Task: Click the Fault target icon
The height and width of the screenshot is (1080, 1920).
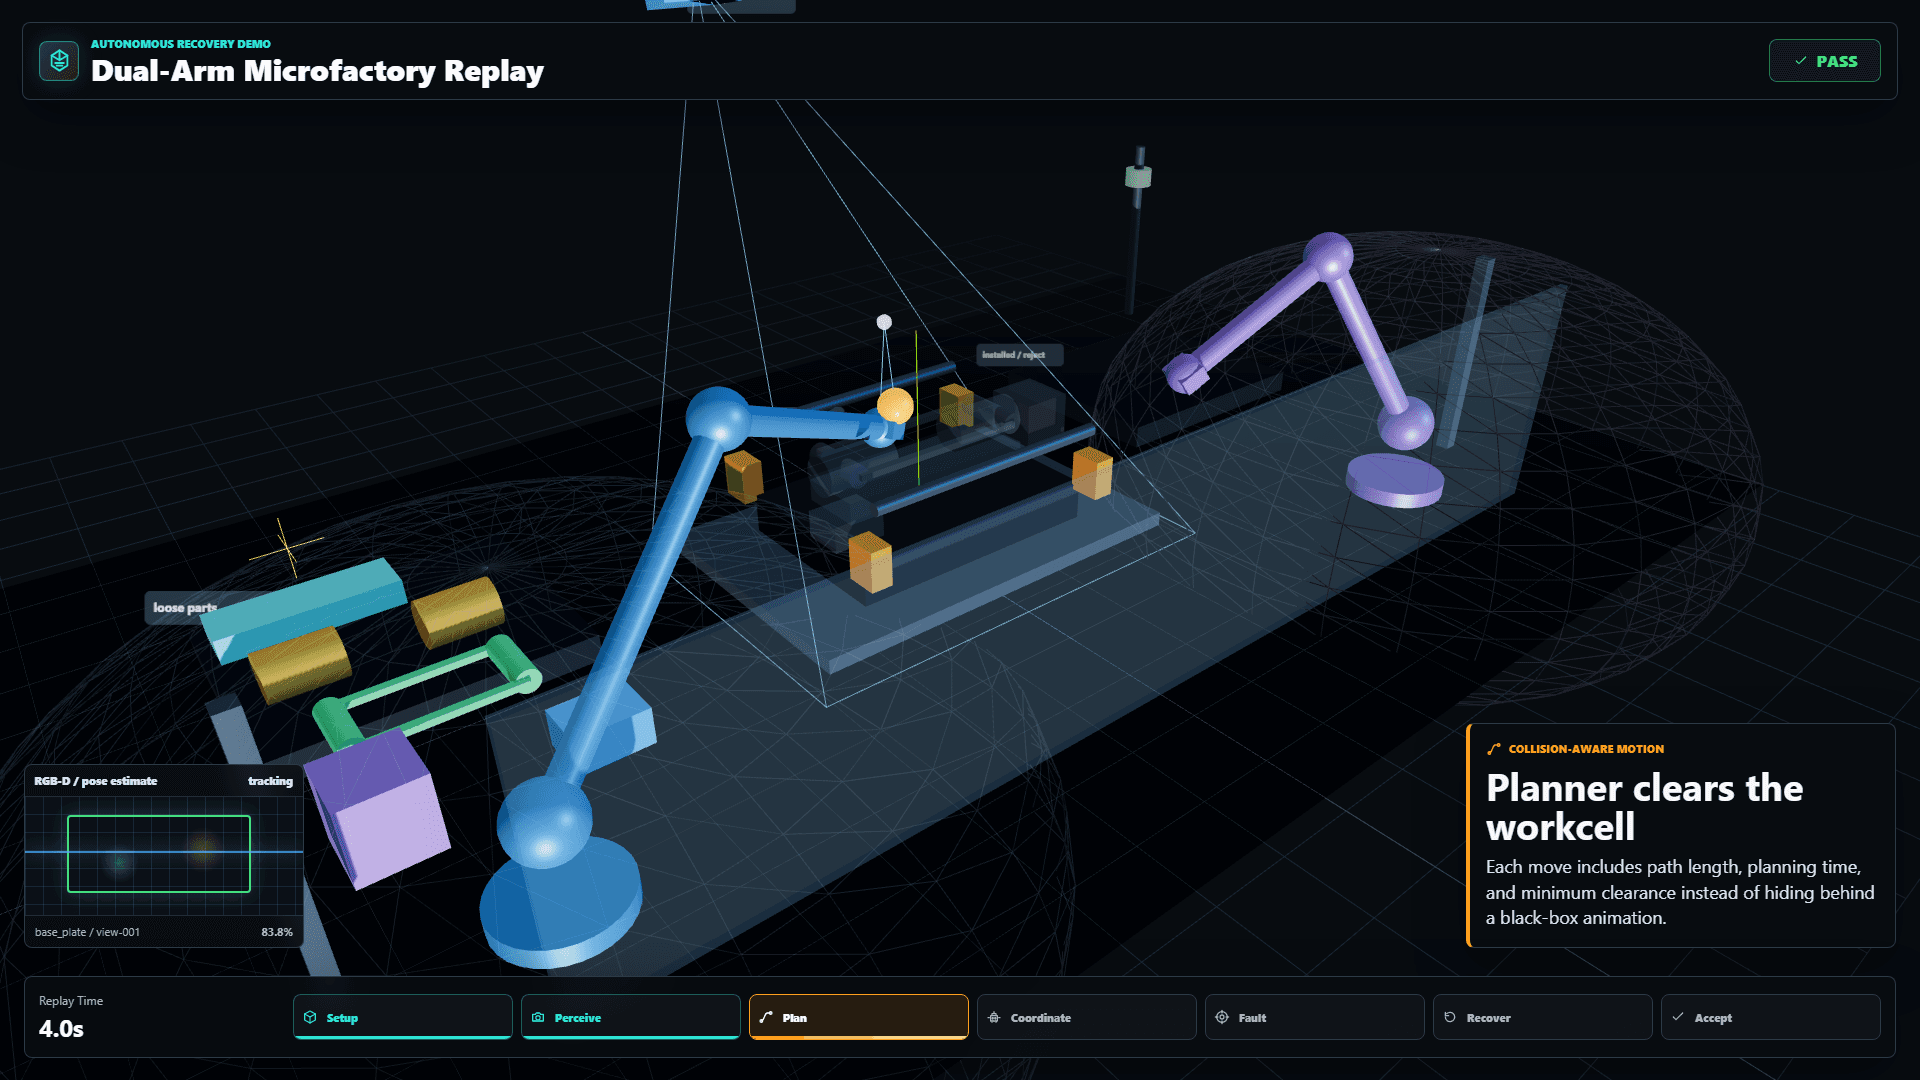Action: [x=1222, y=1017]
